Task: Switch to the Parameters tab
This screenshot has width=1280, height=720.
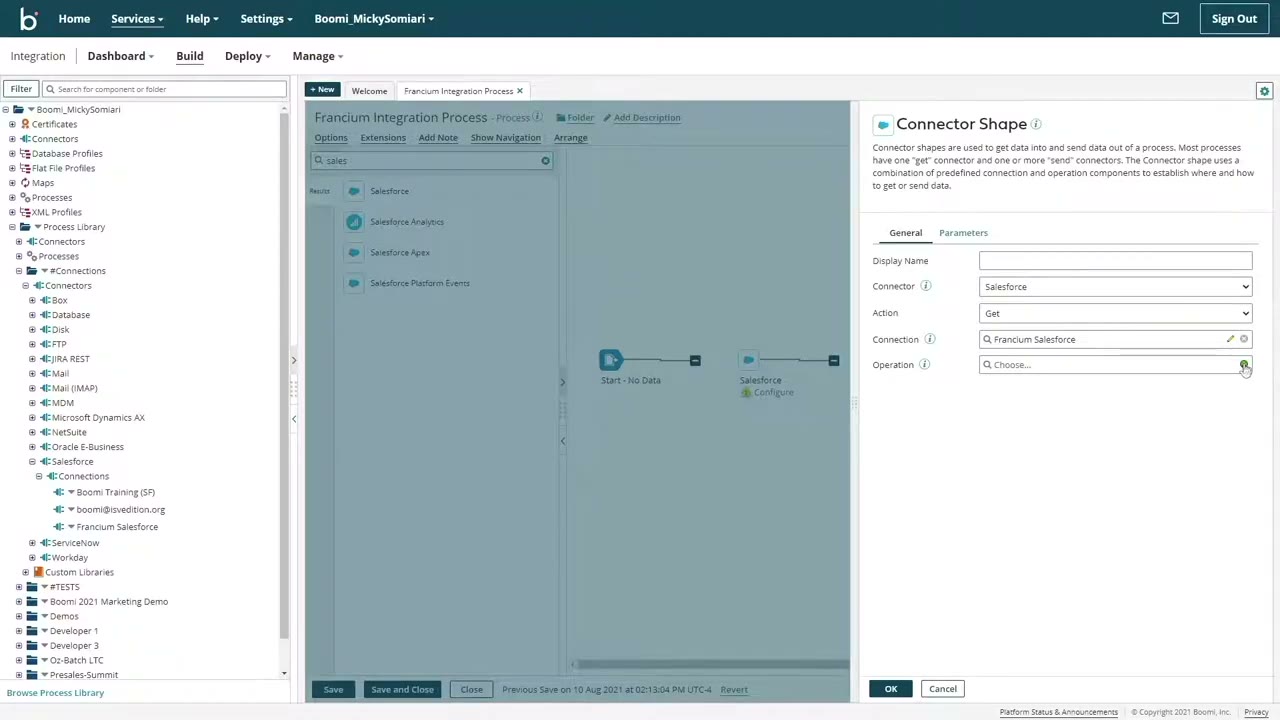Action: click(963, 233)
